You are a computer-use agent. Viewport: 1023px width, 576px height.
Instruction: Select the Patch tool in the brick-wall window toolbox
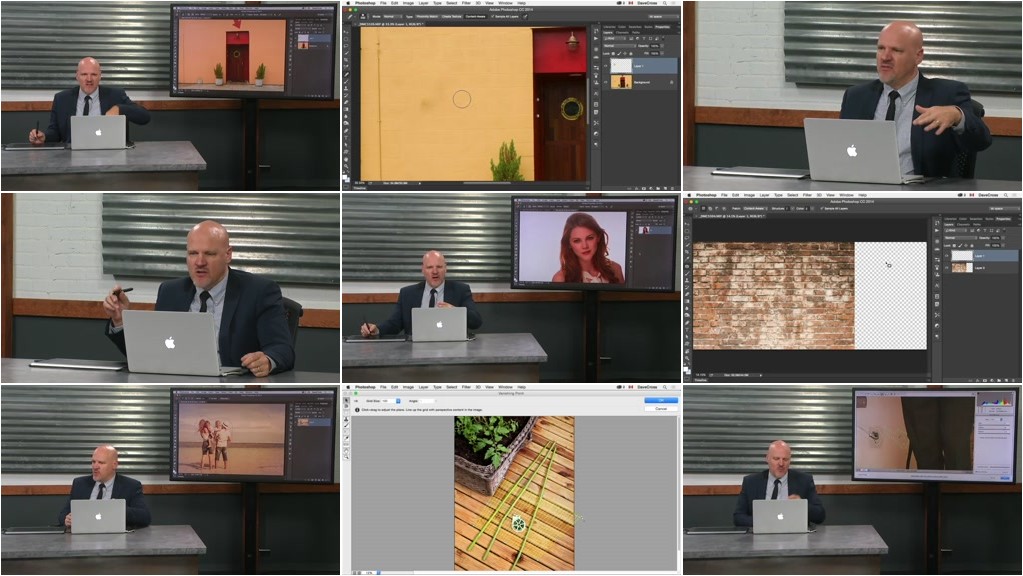[687, 266]
